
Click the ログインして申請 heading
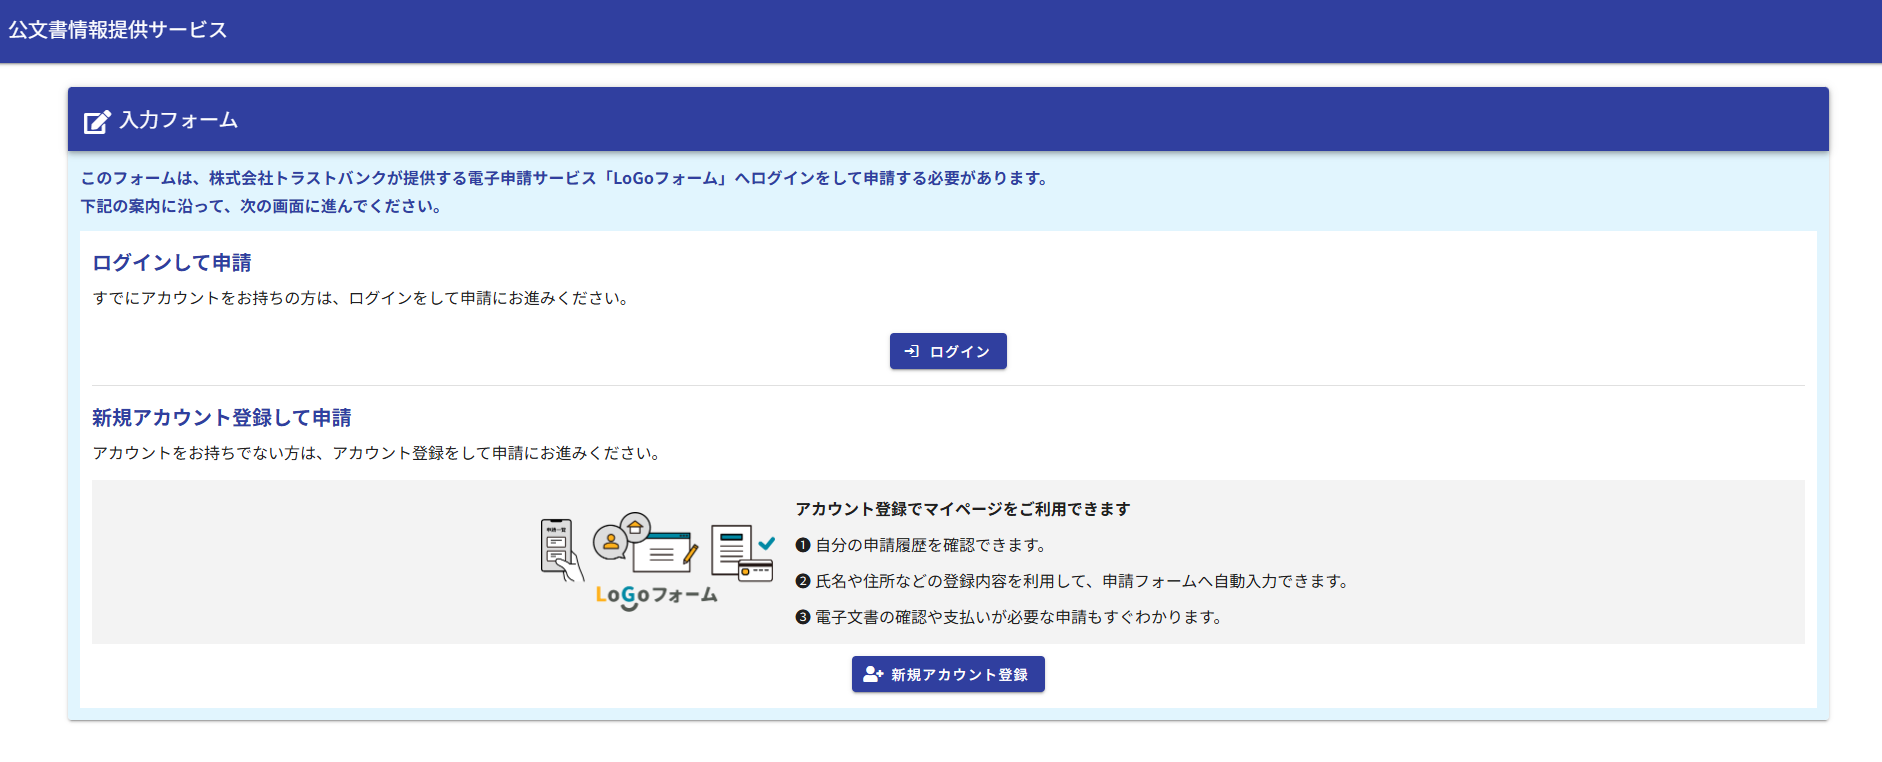172,263
